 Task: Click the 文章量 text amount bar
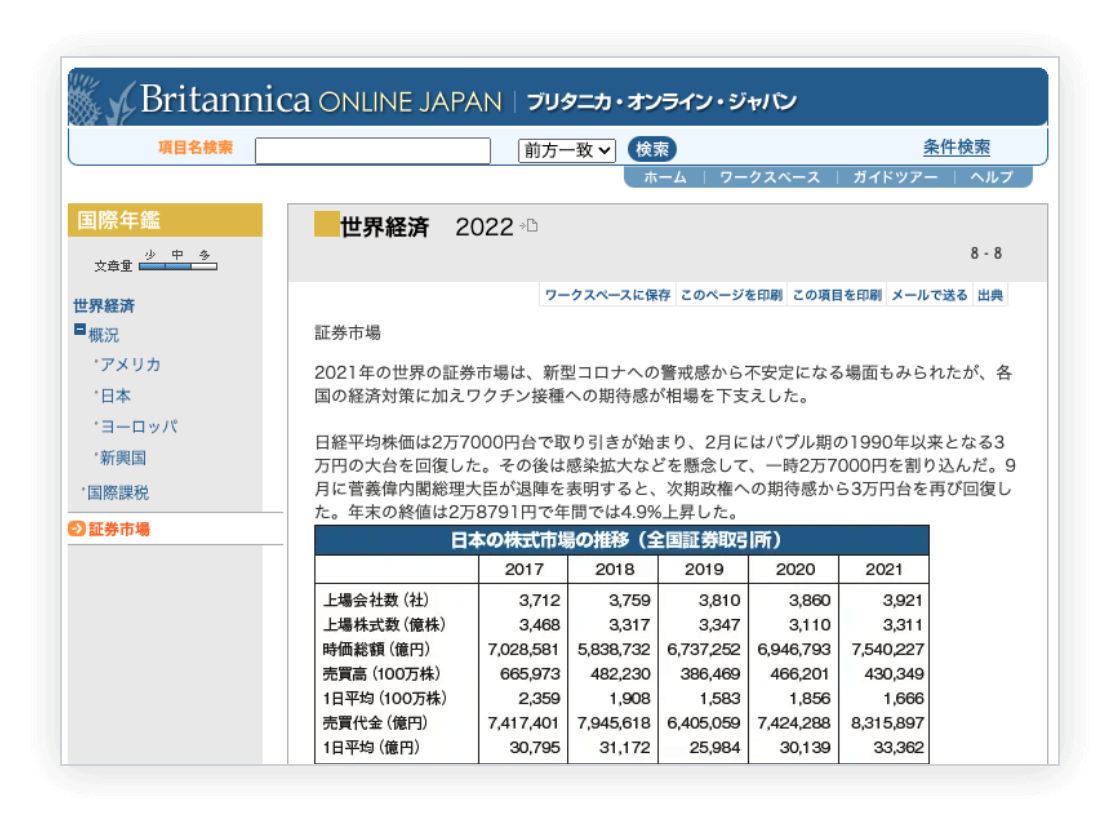178,266
